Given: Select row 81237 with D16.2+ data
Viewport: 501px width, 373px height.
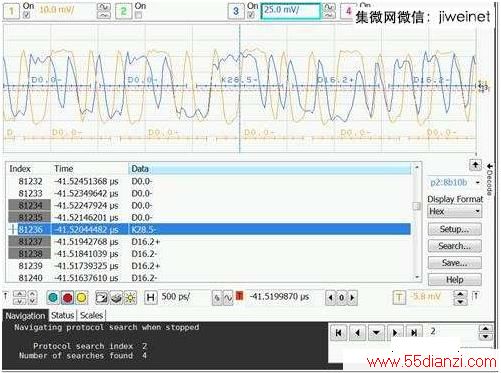Looking at the screenshot, I should (x=209, y=242).
